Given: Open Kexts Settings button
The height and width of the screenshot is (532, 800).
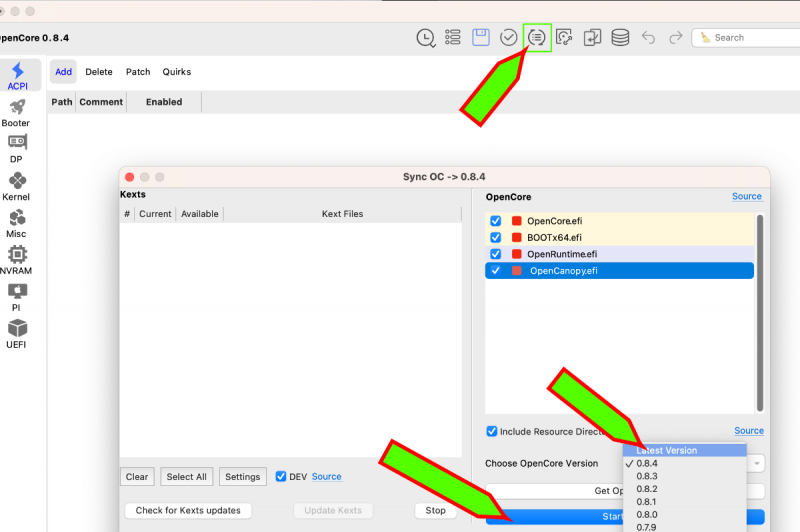Looking at the screenshot, I should pyautogui.click(x=242, y=477).
